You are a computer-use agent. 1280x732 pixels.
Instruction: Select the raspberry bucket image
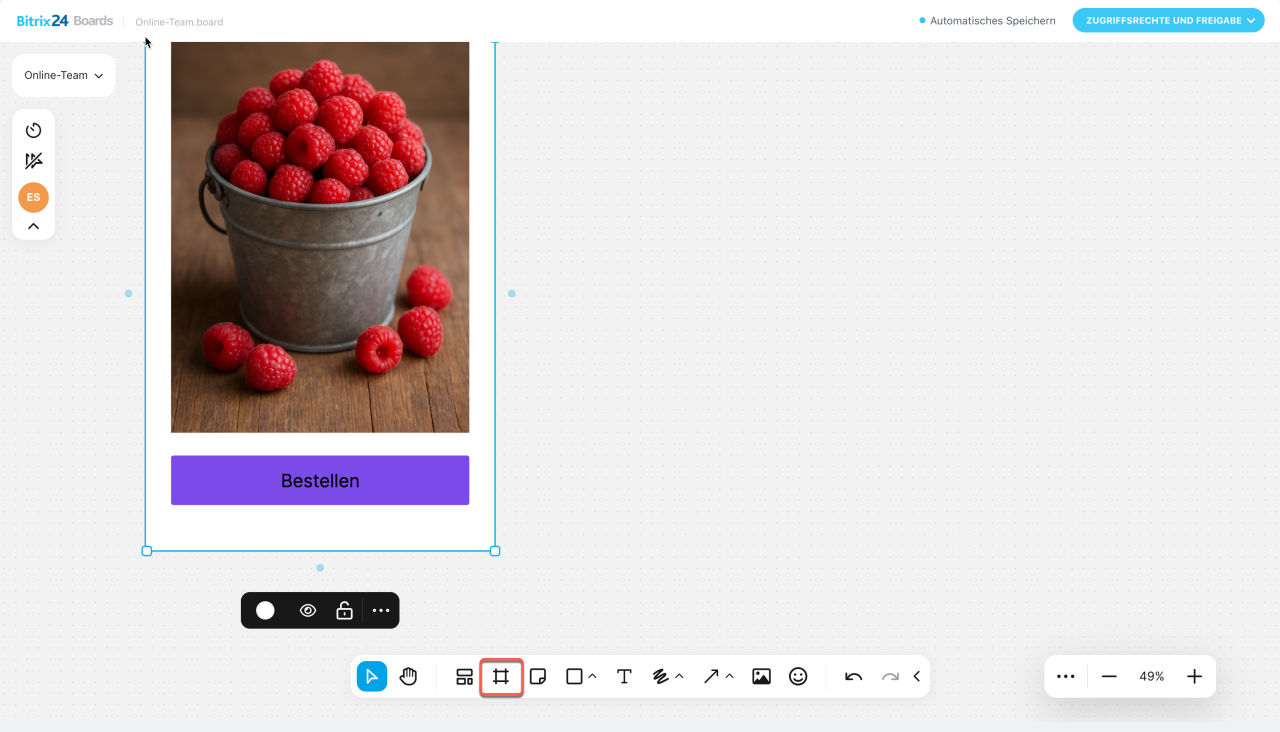[320, 237]
